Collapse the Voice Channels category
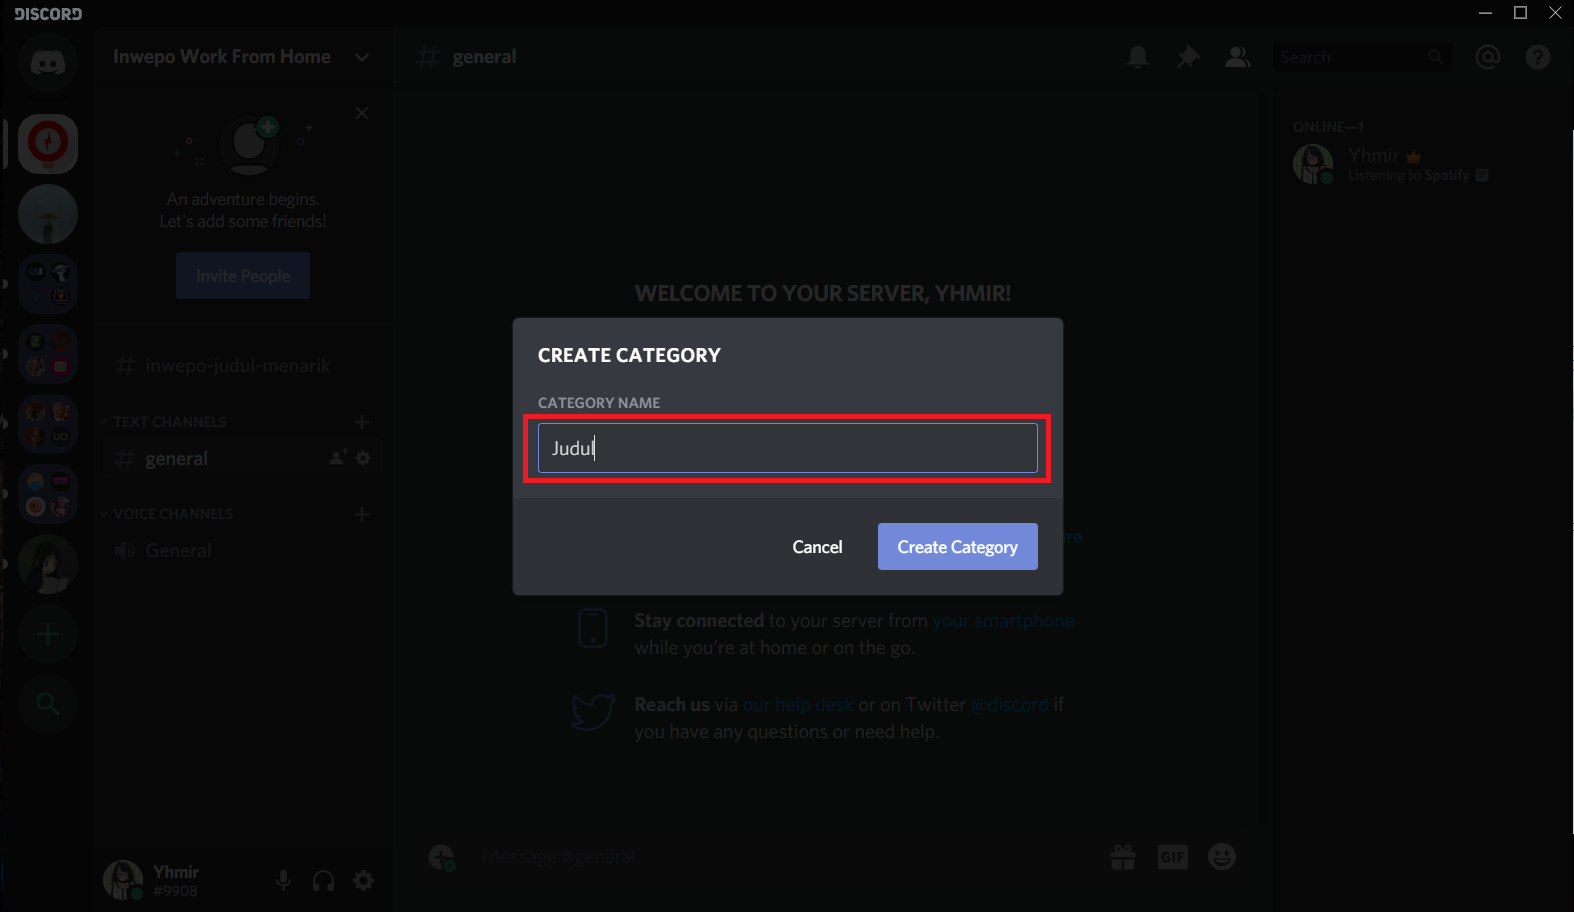The image size is (1574, 912). 172,514
